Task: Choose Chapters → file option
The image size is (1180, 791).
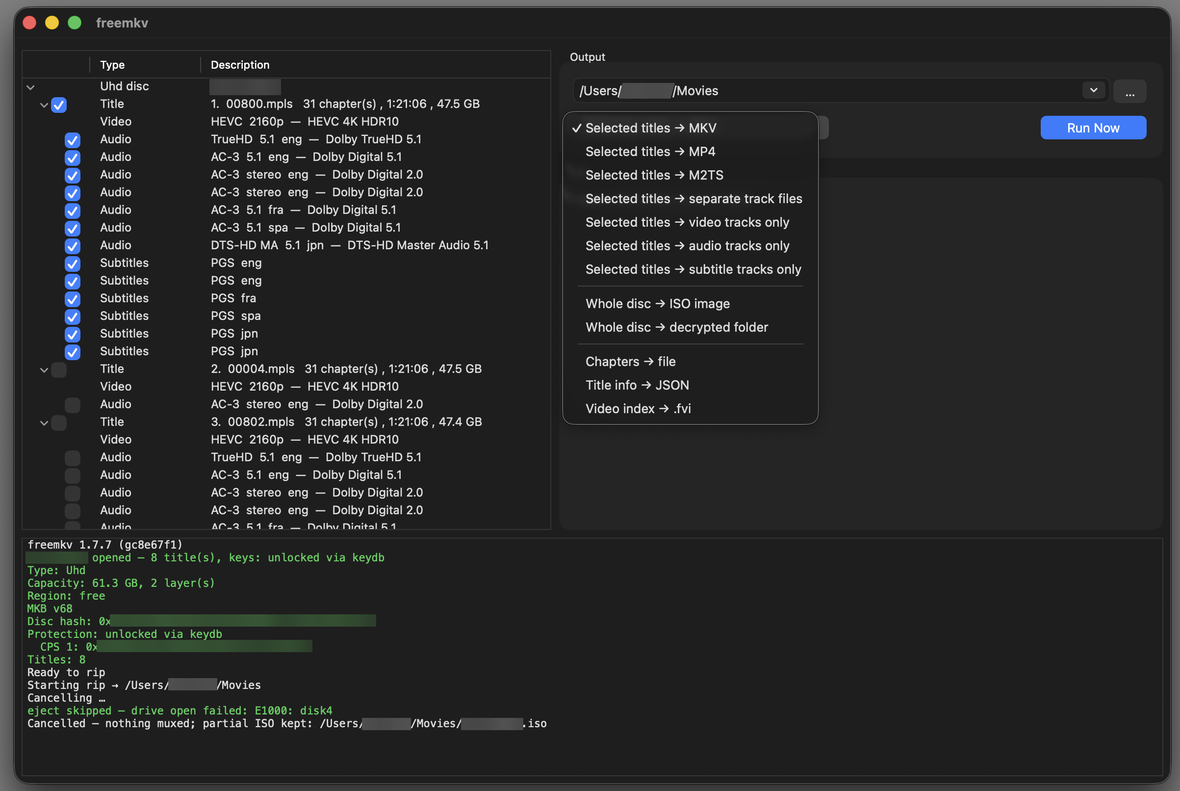Action: pyautogui.click(x=690, y=361)
